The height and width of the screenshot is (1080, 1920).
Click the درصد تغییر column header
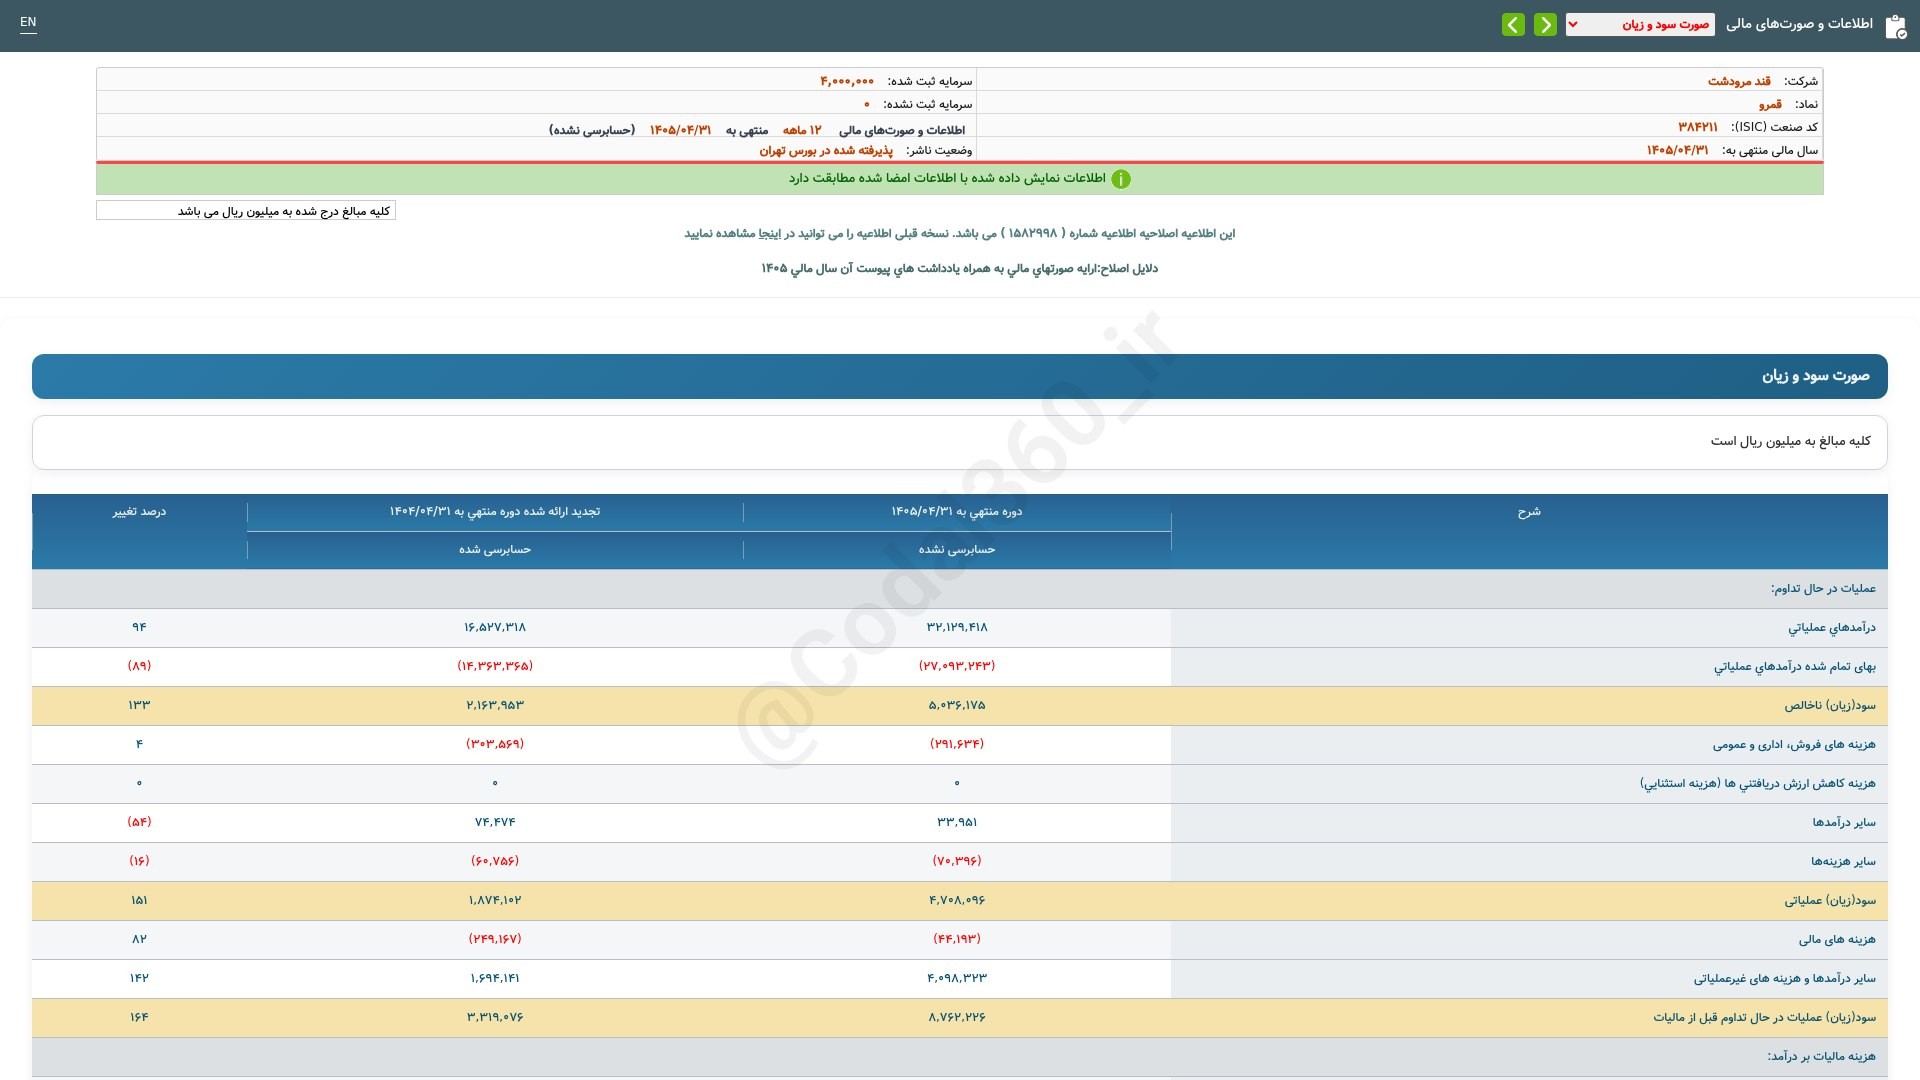pos(139,512)
